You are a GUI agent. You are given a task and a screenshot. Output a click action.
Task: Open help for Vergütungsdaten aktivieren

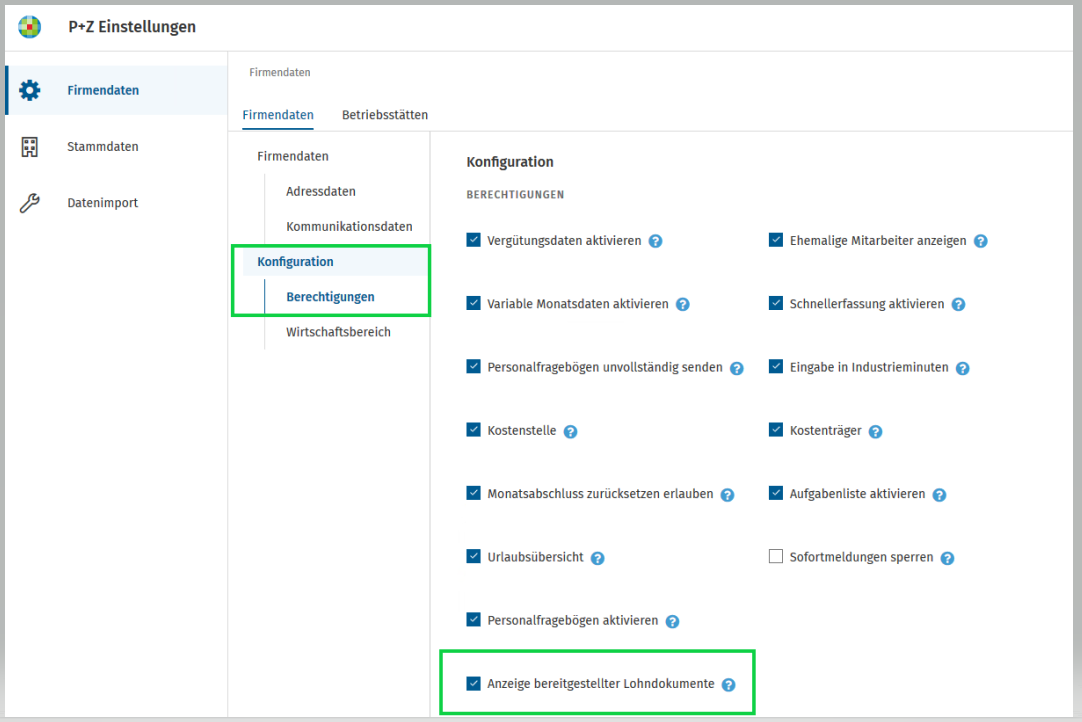pyautogui.click(x=658, y=240)
